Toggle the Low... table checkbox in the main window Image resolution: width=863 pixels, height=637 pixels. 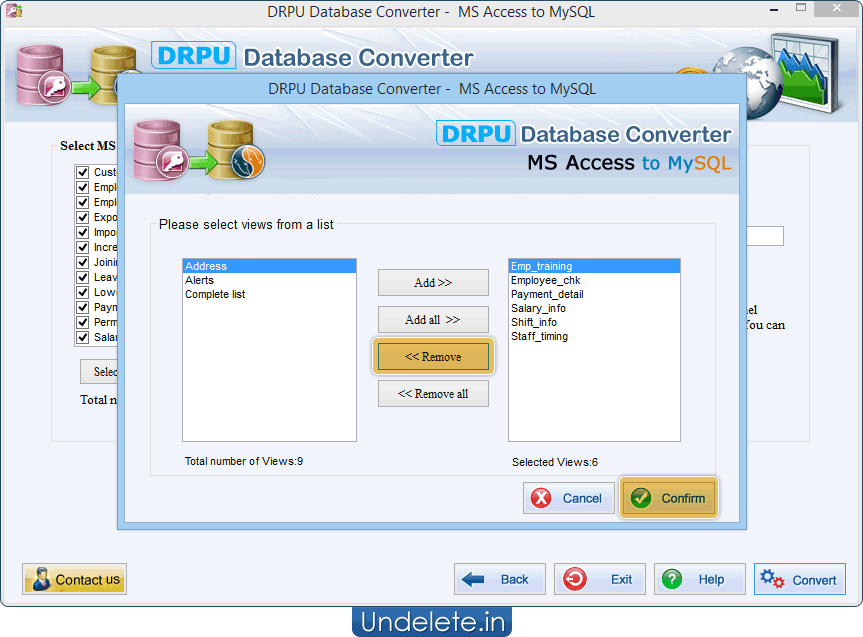pyautogui.click(x=83, y=292)
